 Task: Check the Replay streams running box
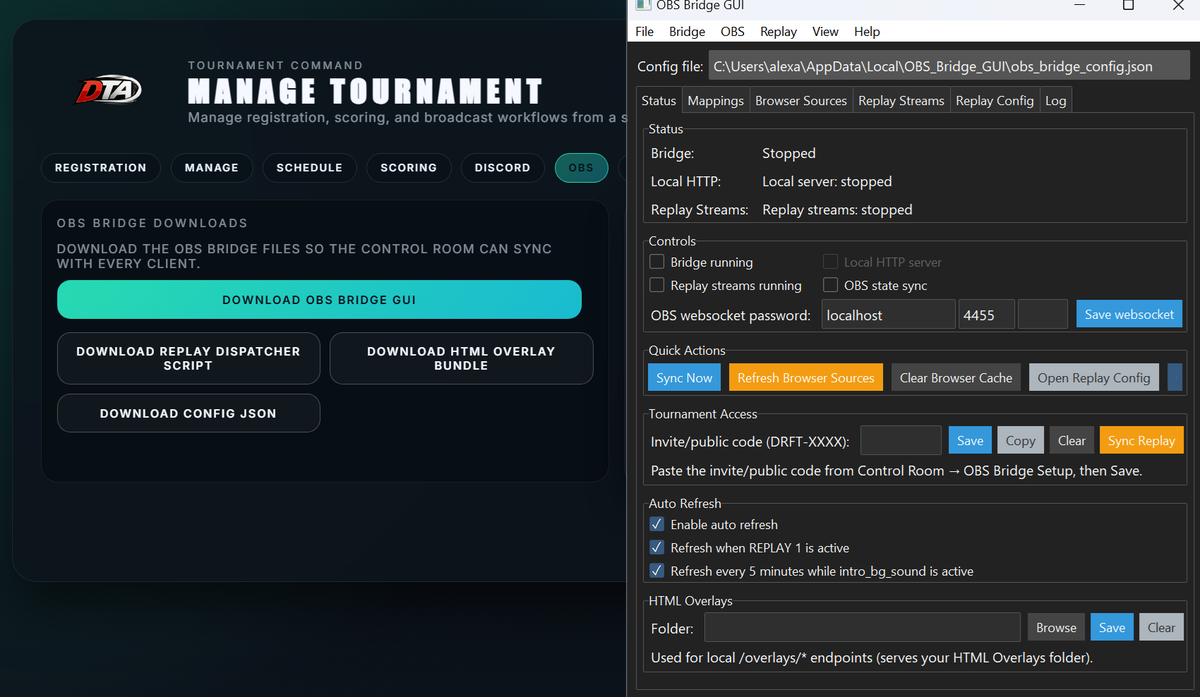click(657, 285)
